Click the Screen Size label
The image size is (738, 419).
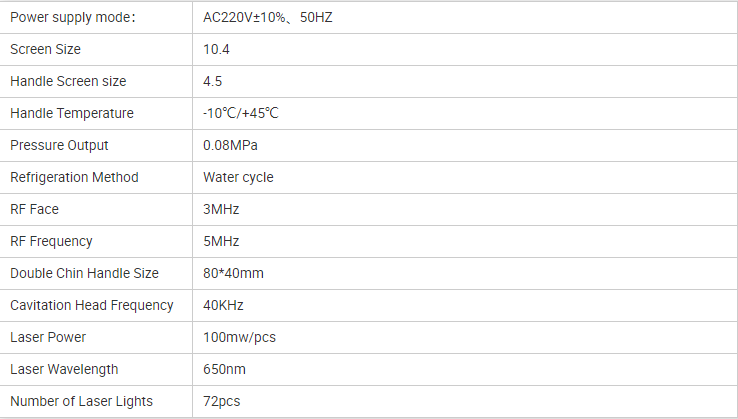point(46,49)
